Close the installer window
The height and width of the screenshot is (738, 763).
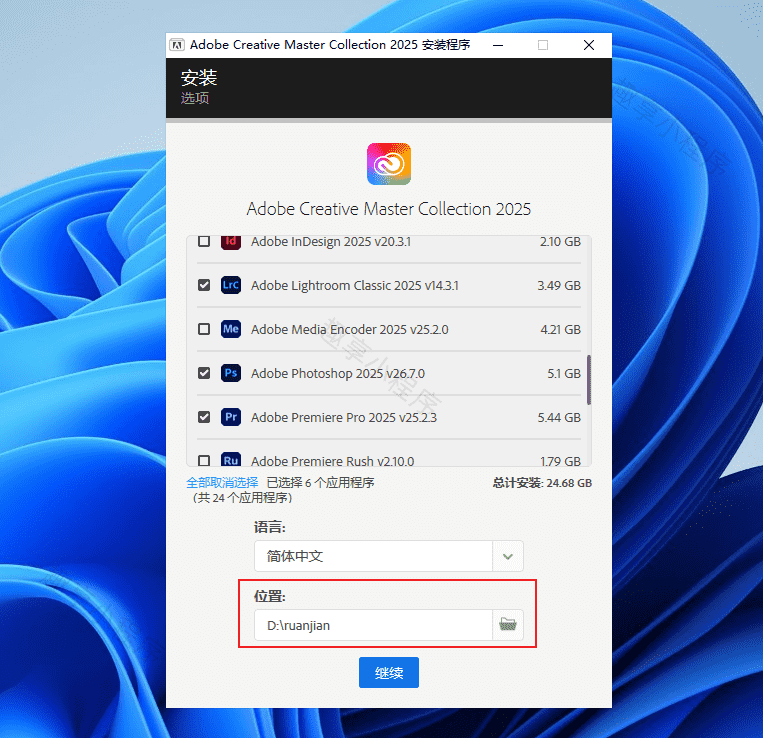[x=588, y=45]
